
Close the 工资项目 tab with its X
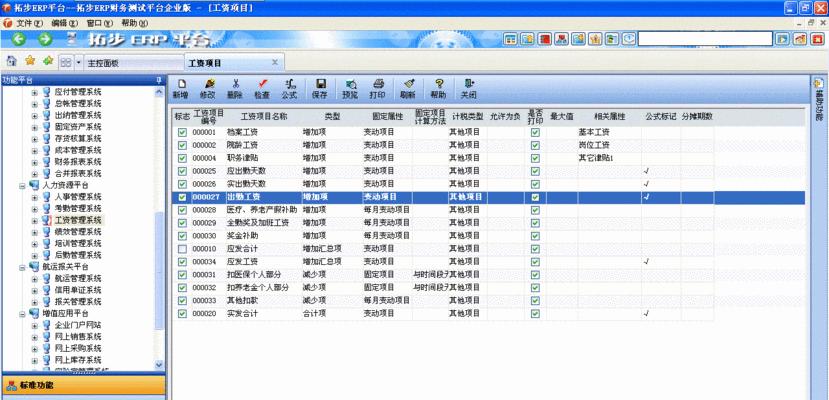[275, 62]
